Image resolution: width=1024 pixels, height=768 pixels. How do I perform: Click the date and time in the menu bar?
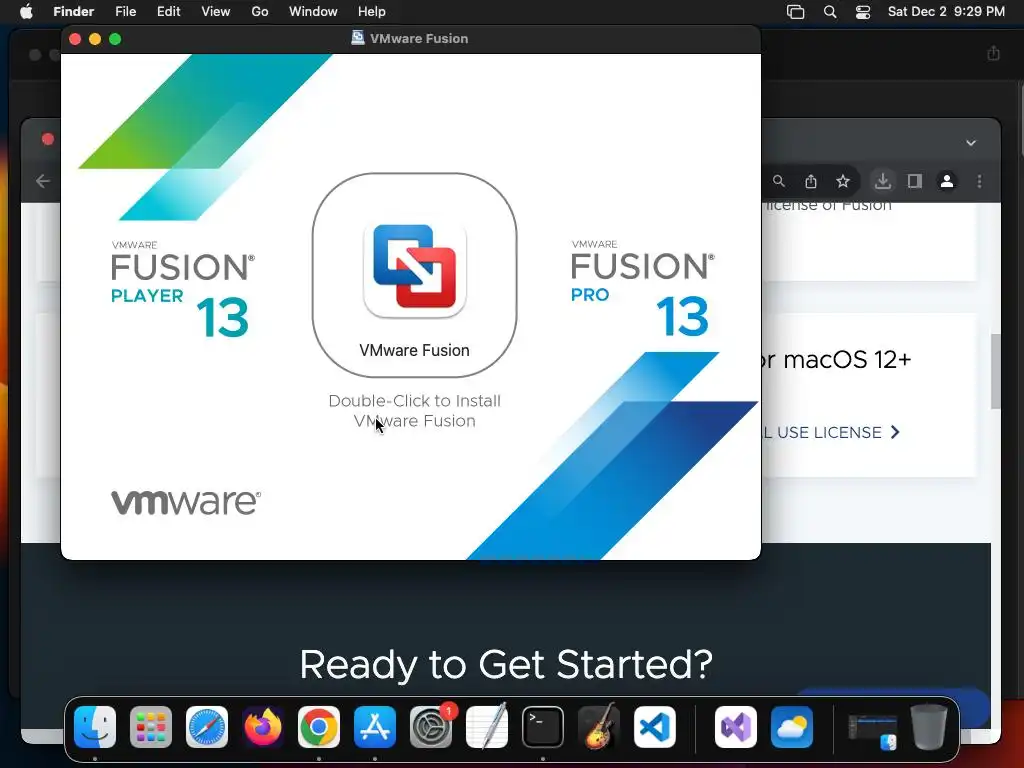click(x=946, y=12)
